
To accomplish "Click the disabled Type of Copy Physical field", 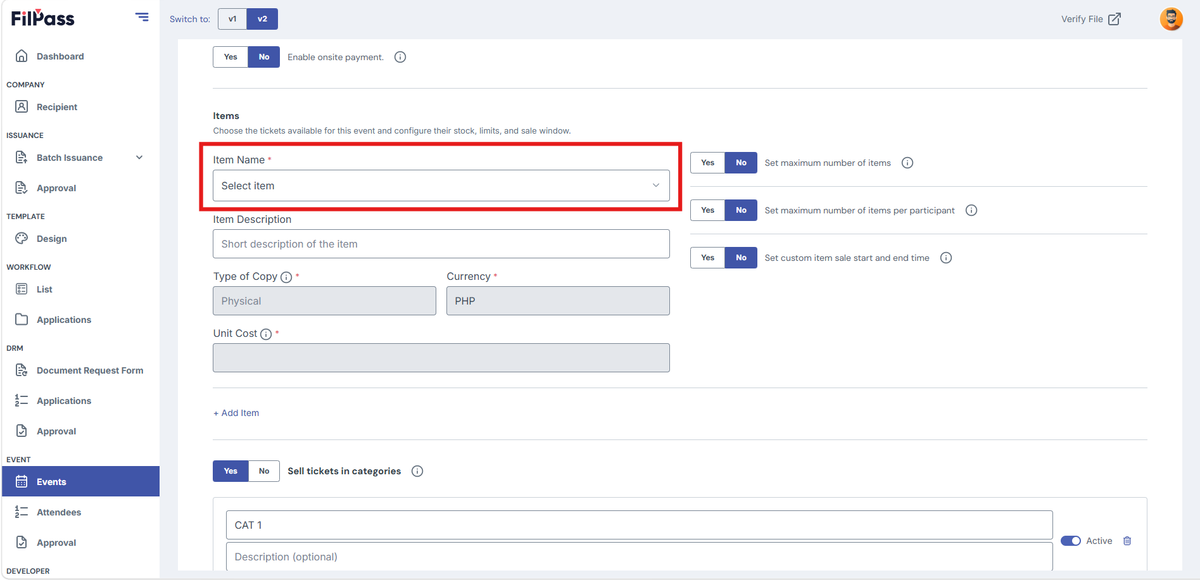I will pyautogui.click(x=324, y=301).
